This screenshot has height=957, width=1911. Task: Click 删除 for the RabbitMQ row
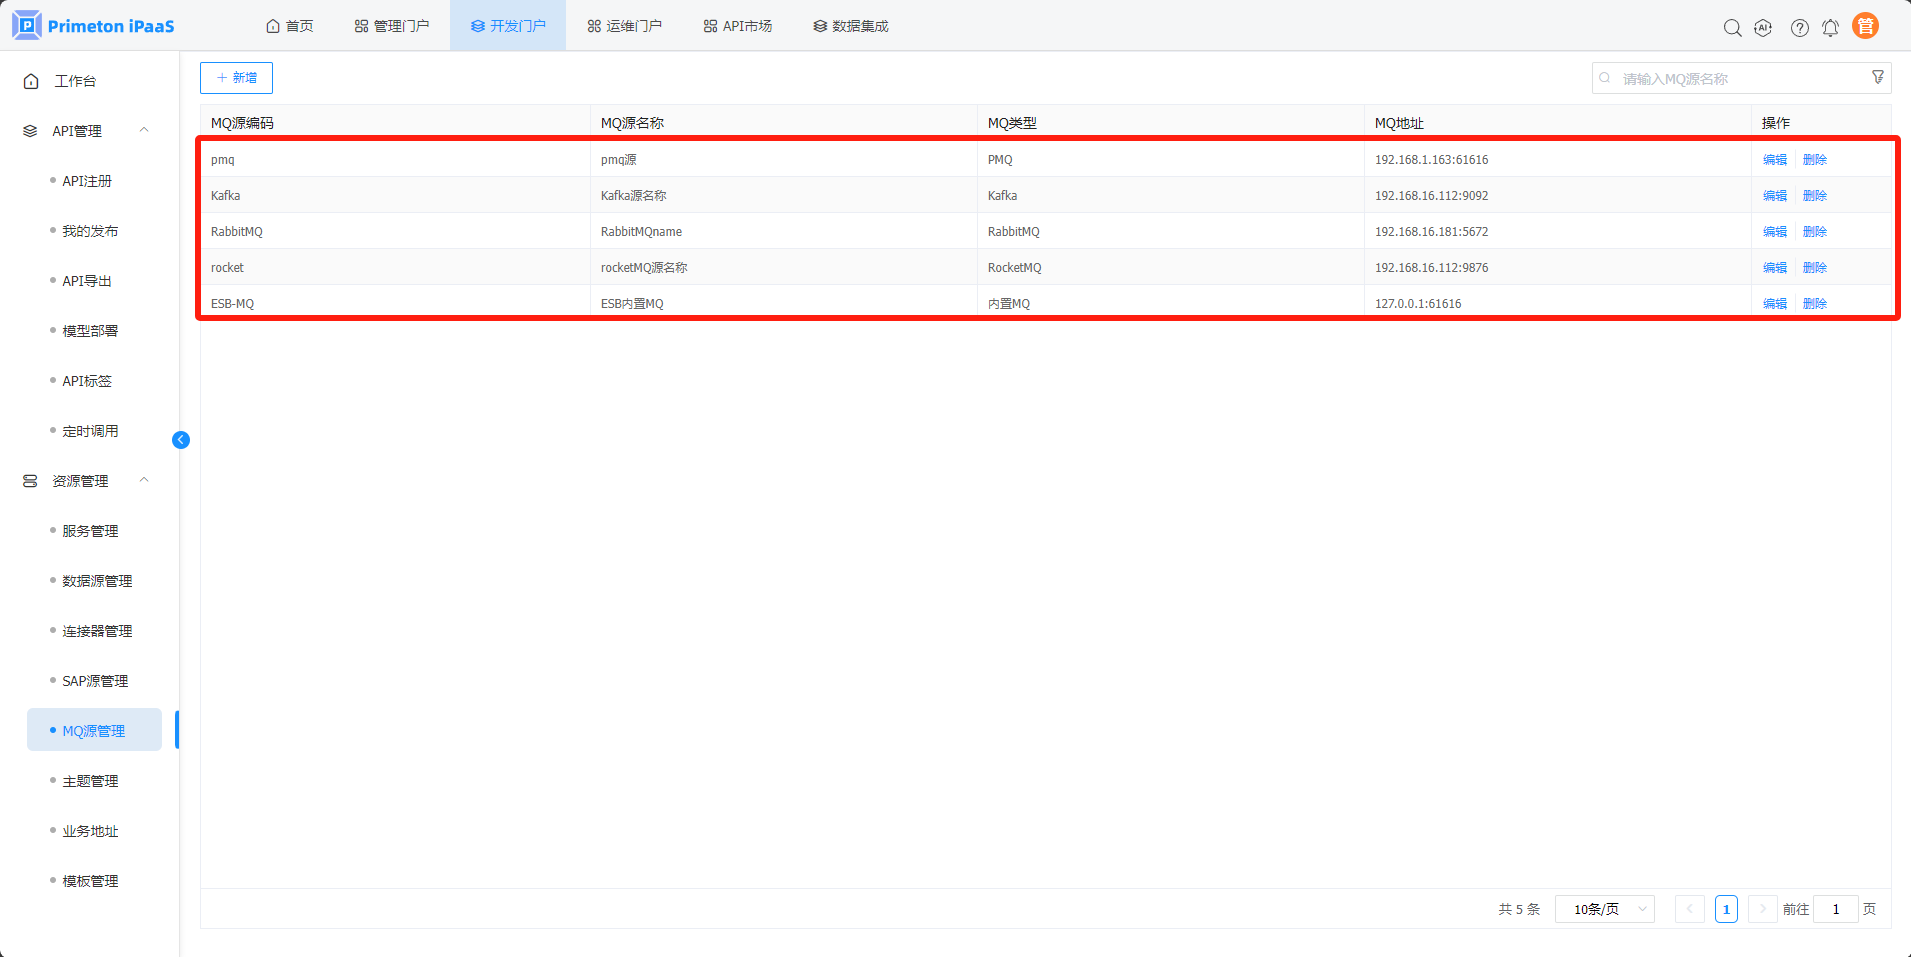[x=1814, y=232]
